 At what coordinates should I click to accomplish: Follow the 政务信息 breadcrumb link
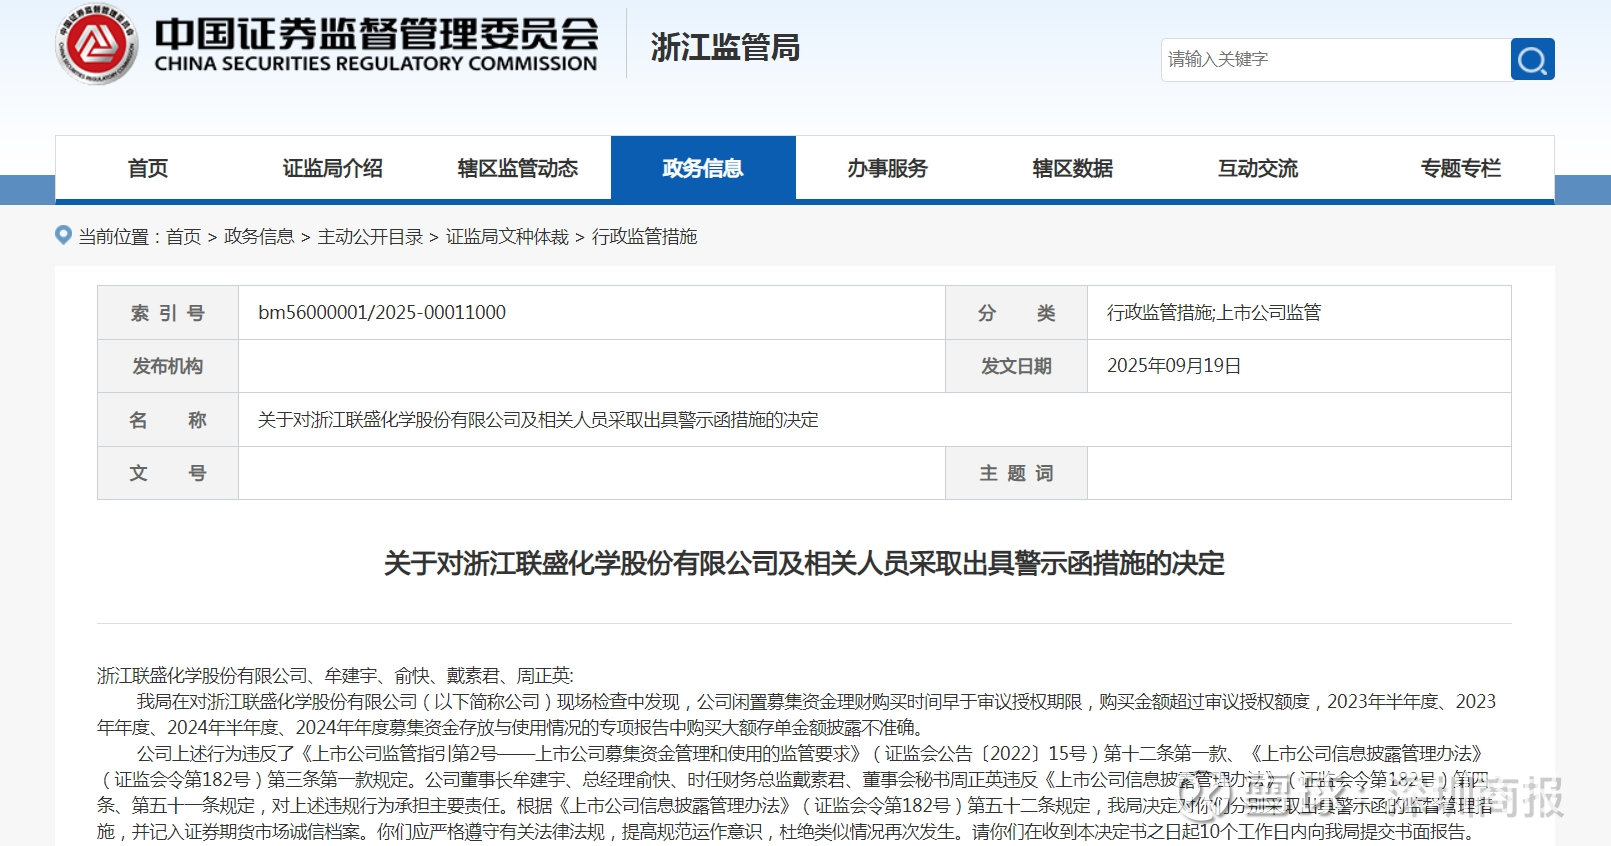pyautogui.click(x=259, y=237)
